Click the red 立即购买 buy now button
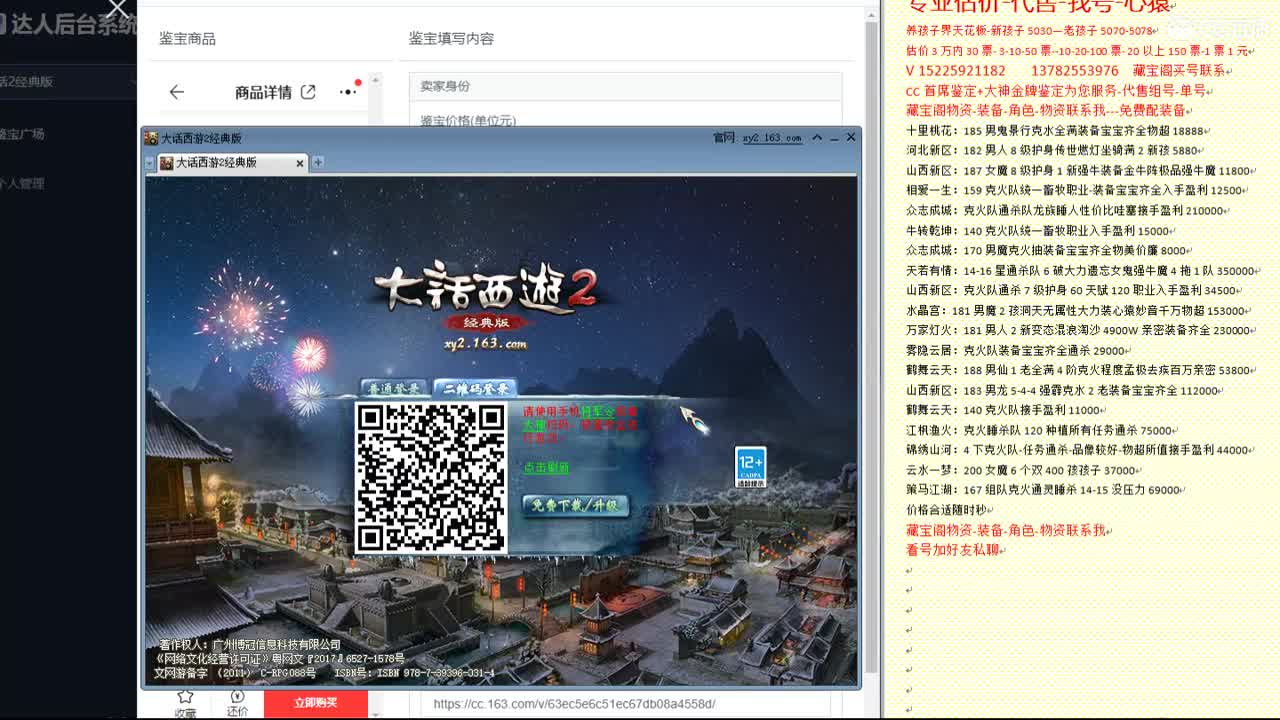This screenshot has width=1280, height=720. click(x=316, y=703)
